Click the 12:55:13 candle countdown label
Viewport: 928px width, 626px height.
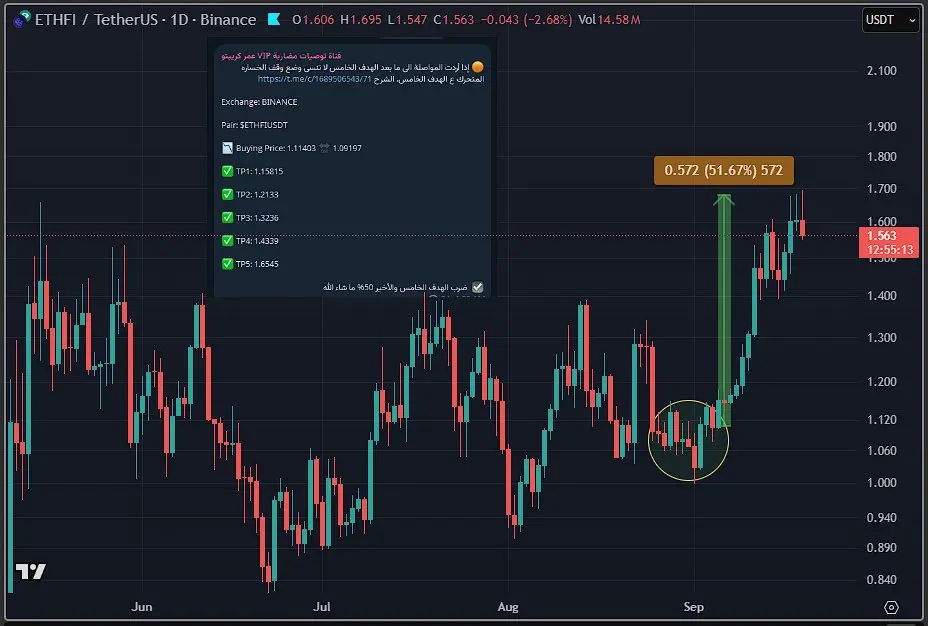click(x=890, y=250)
